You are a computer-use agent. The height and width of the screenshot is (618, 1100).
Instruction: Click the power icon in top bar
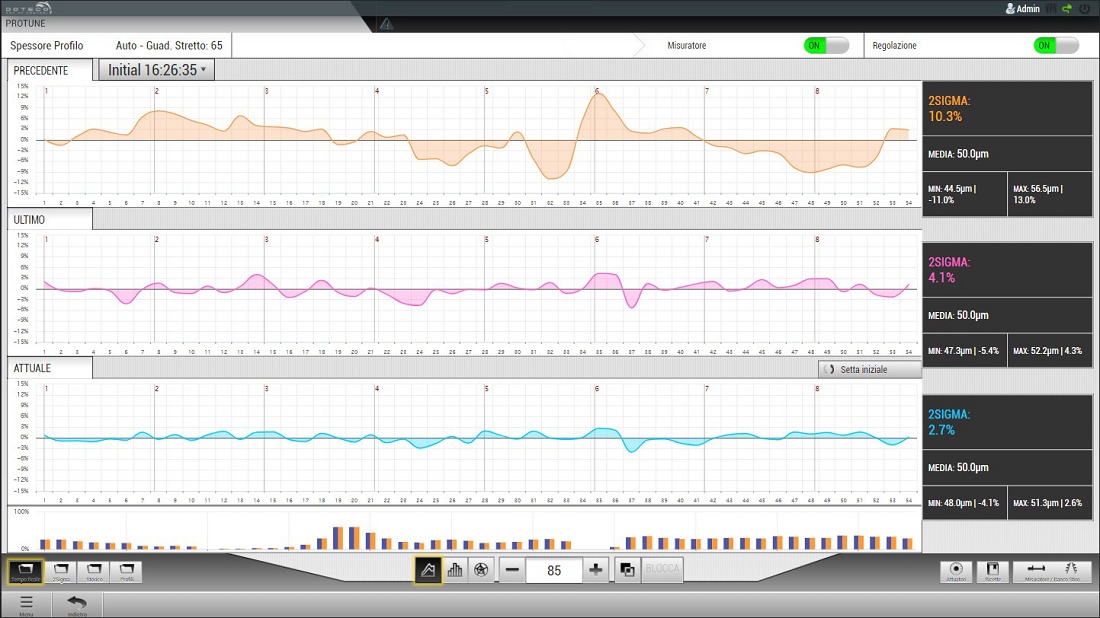pyautogui.click(x=1084, y=9)
